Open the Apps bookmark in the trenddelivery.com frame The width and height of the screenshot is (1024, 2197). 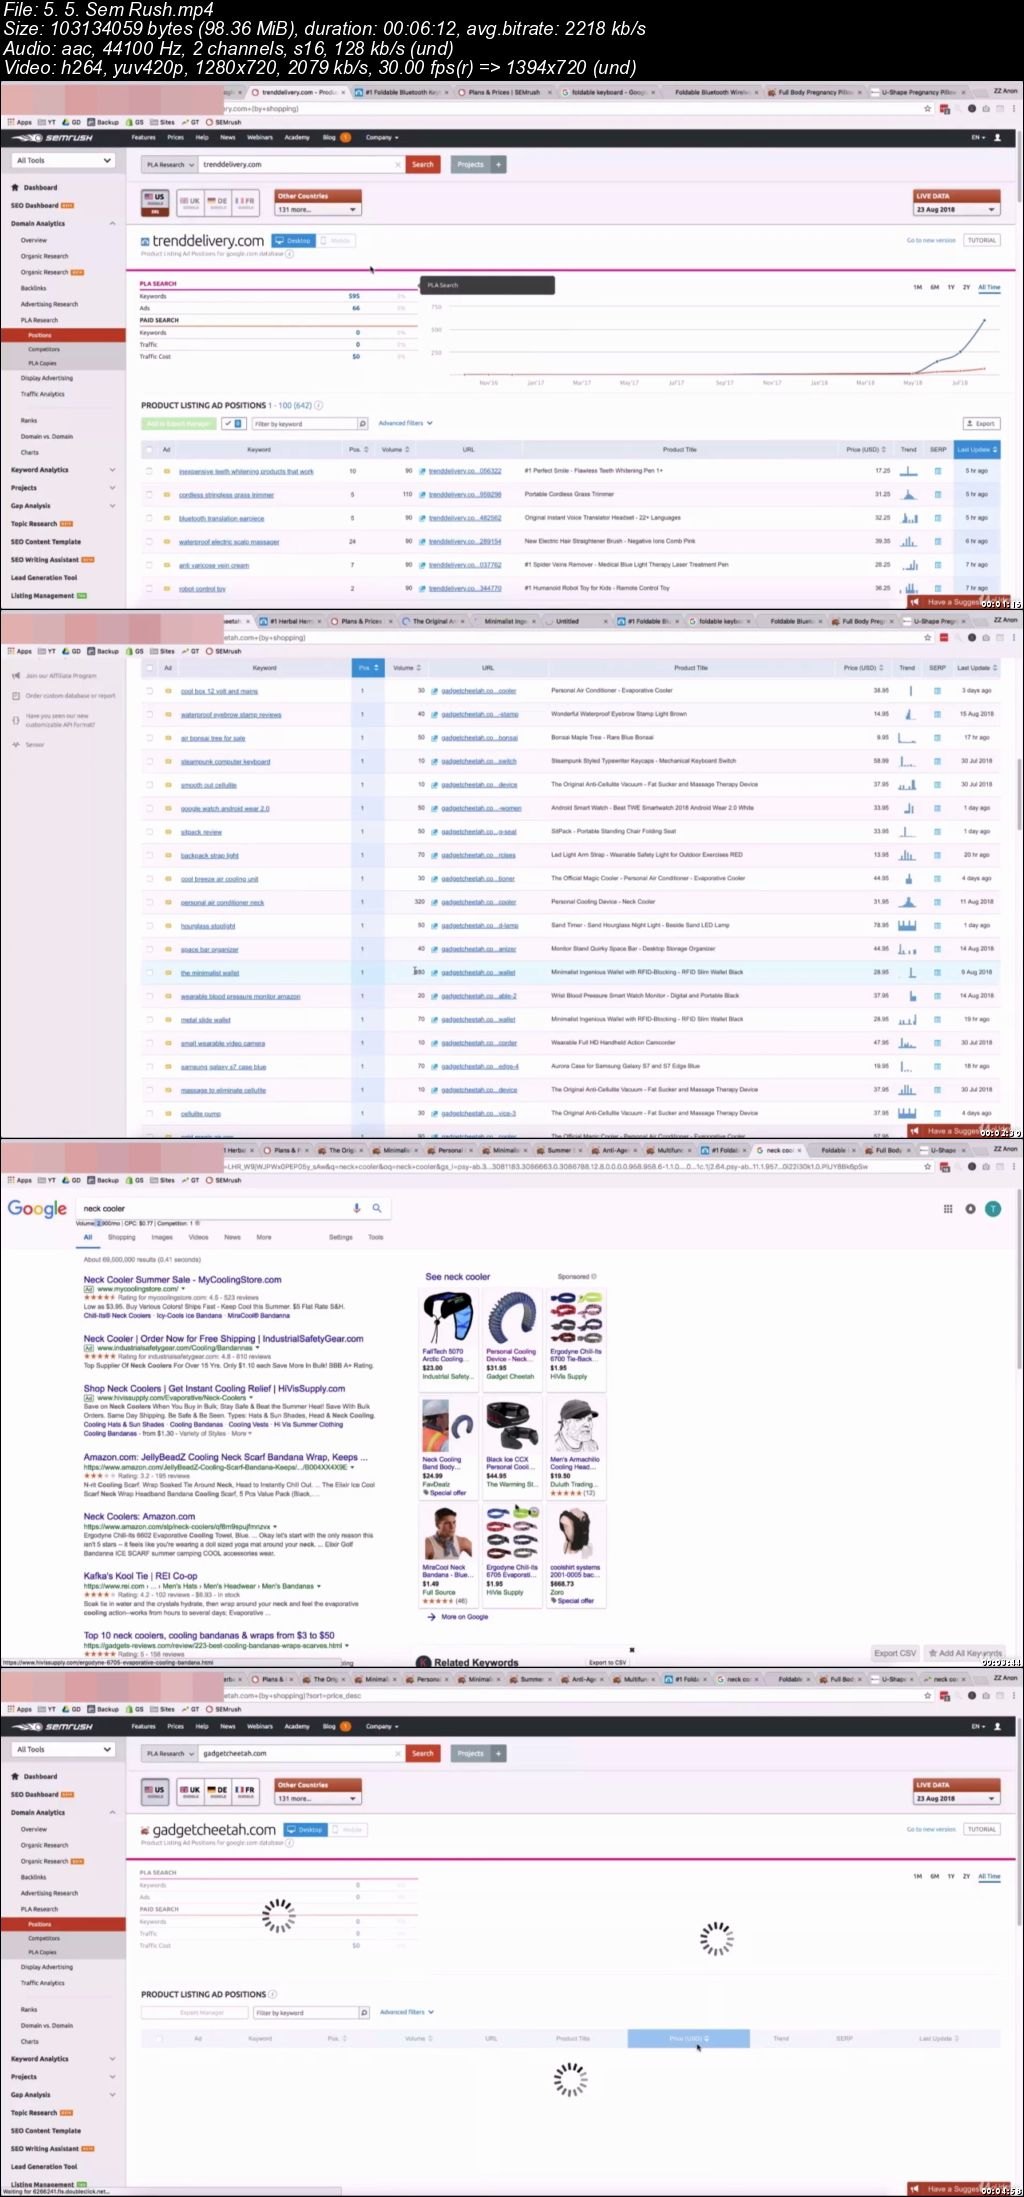20,122
